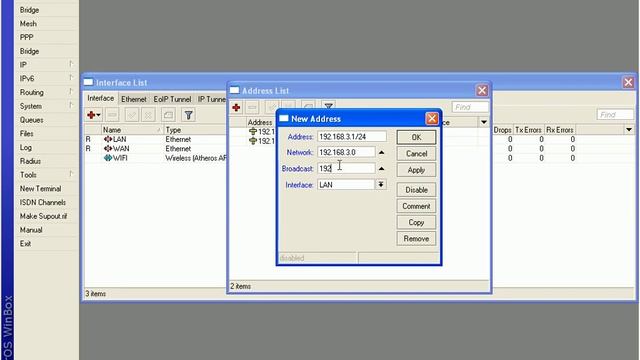Switch to the Ethernet tab

[133, 99]
